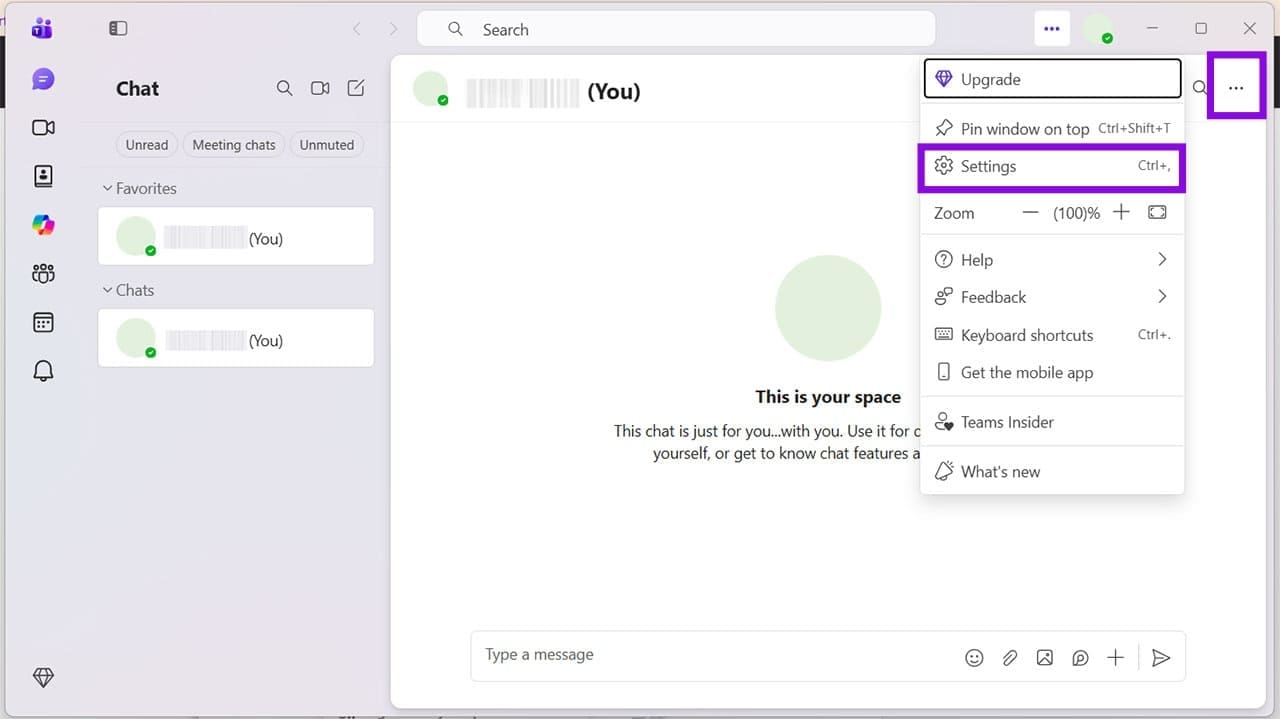Decrease zoom with the minus button
1280x719 pixels.
click(1030, 212)
